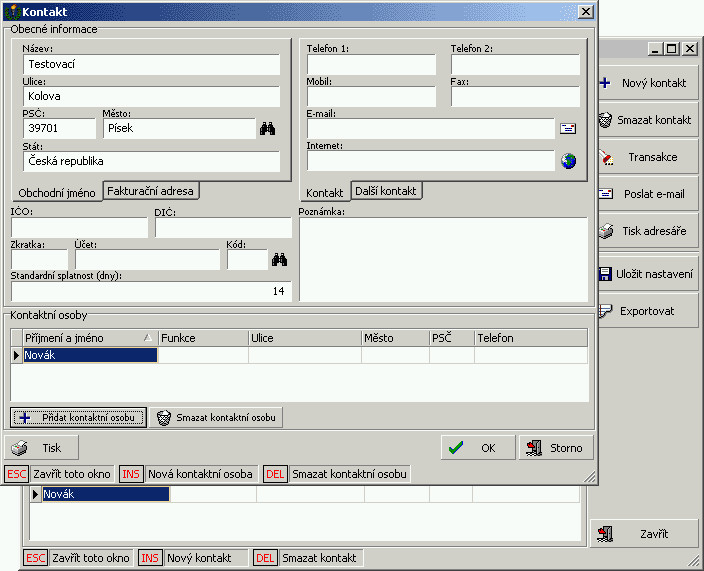
Task: Select the Novák row in Kontaktní osoby
Action: tap(299, 355)
